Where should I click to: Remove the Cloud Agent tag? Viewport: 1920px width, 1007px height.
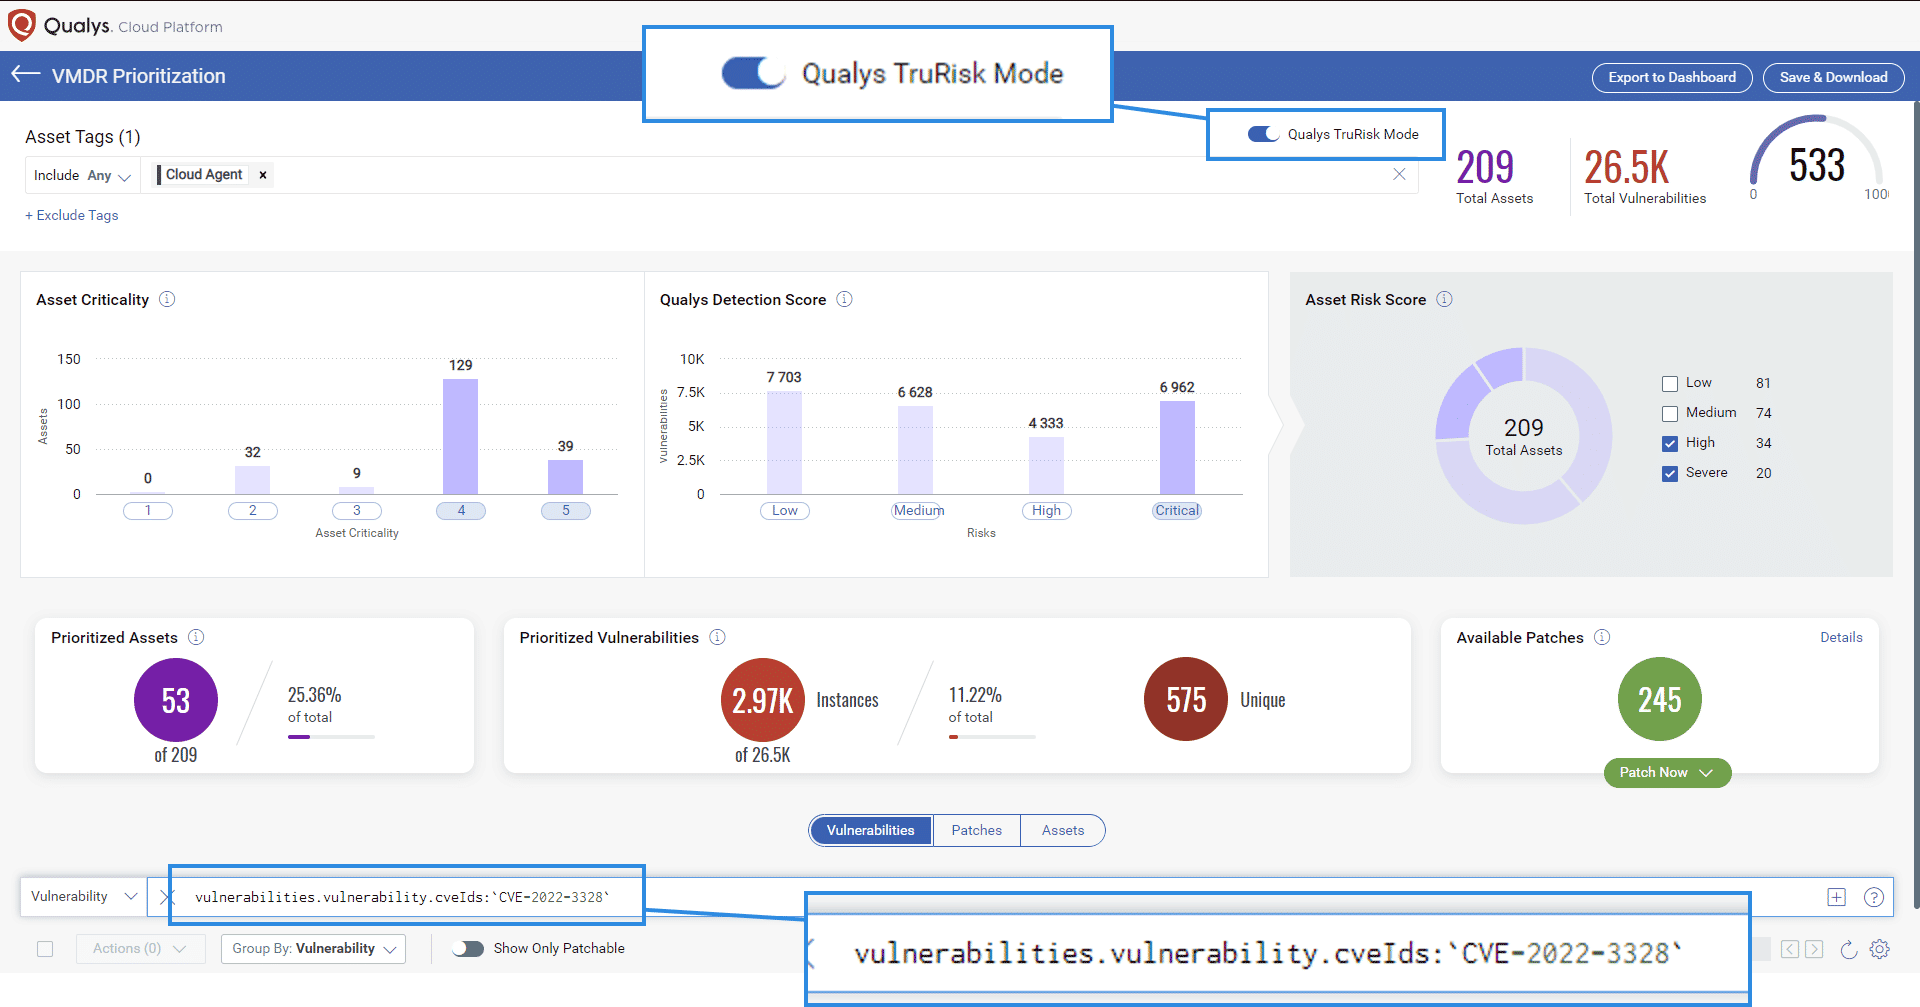coord(263,175)
